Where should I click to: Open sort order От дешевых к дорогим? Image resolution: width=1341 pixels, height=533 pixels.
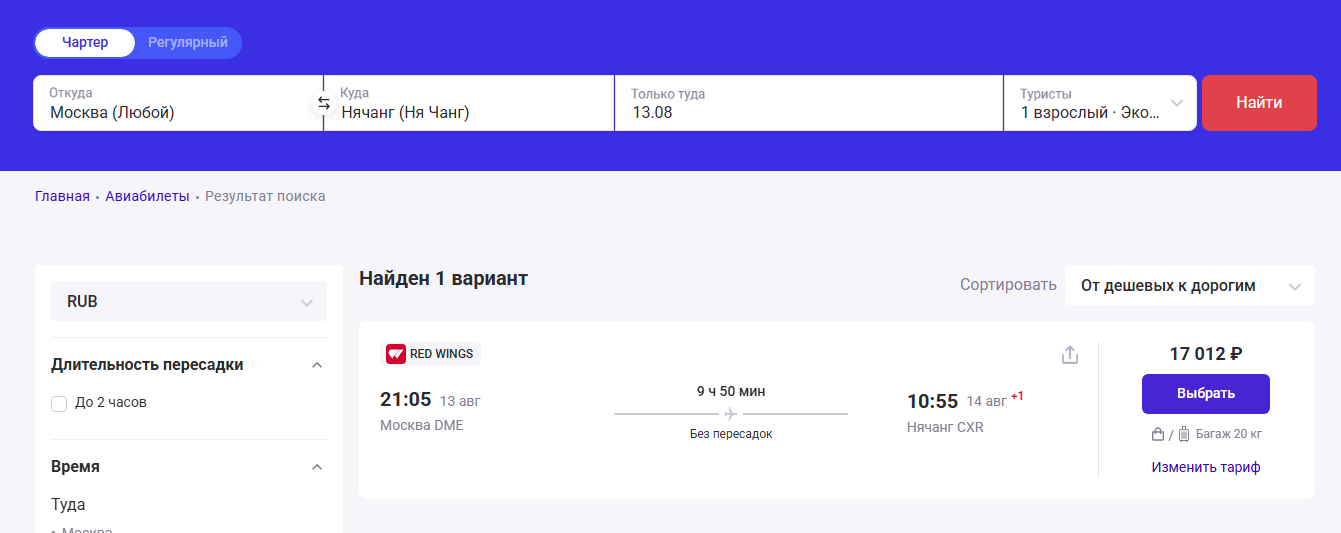(1190, 286)
